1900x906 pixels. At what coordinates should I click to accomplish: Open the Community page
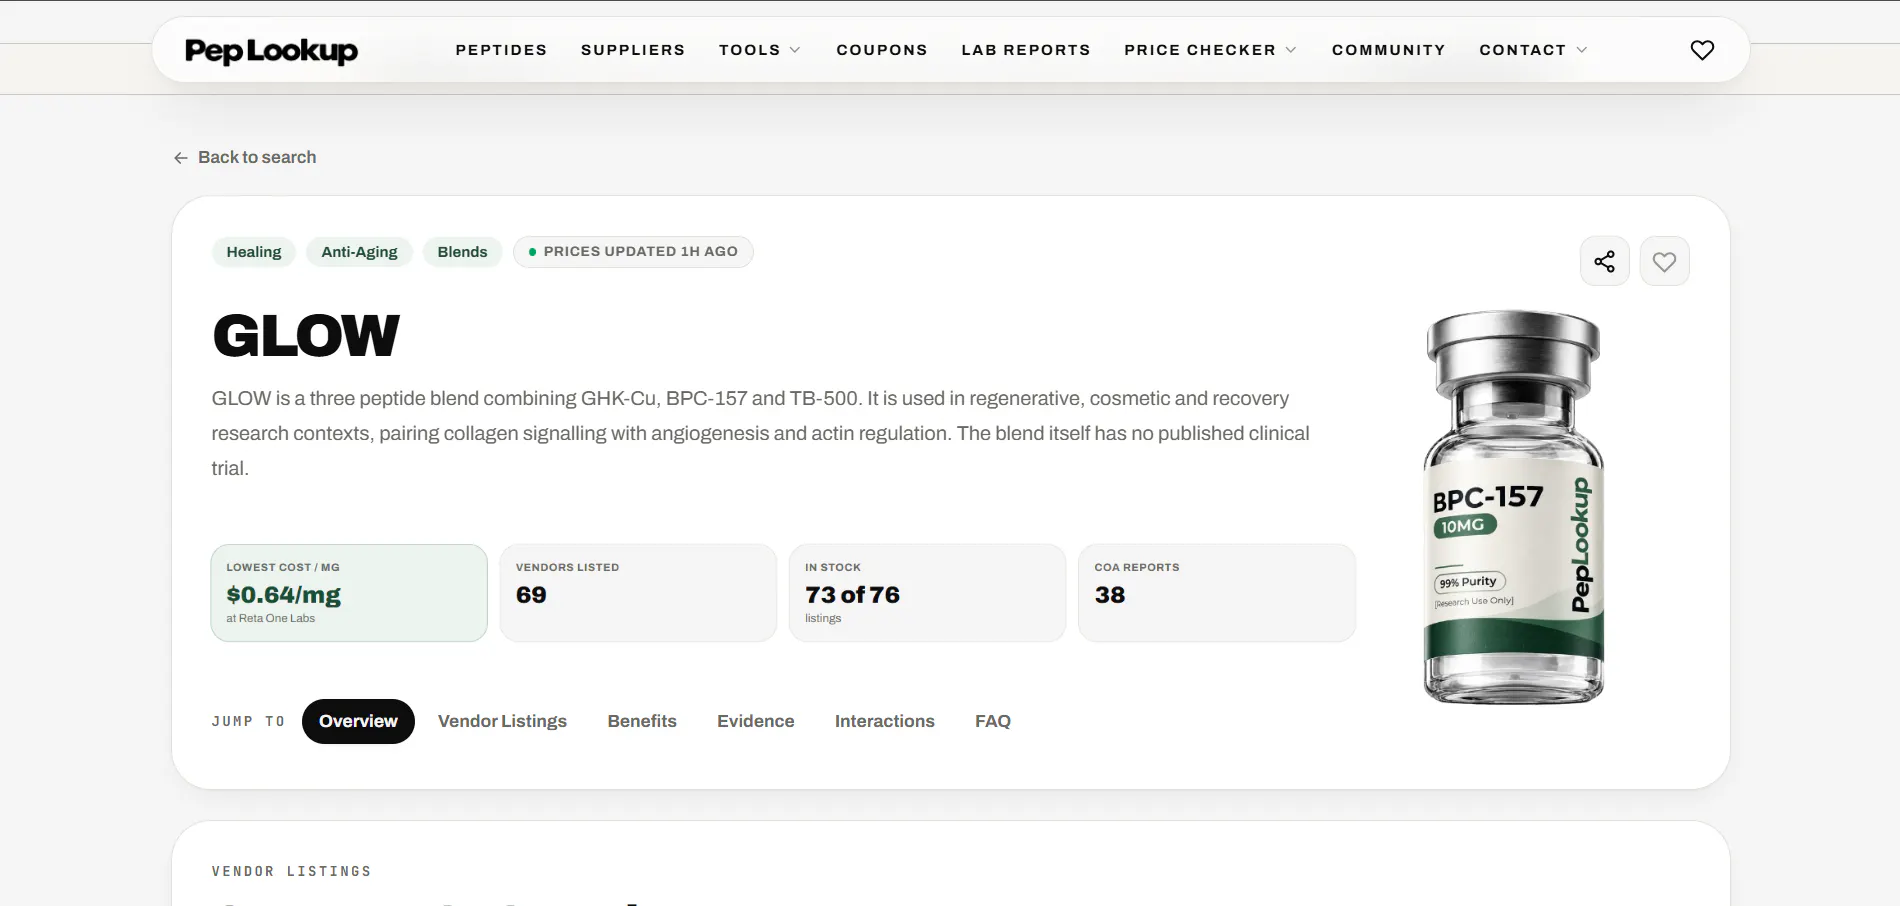tap(1389, 50)
